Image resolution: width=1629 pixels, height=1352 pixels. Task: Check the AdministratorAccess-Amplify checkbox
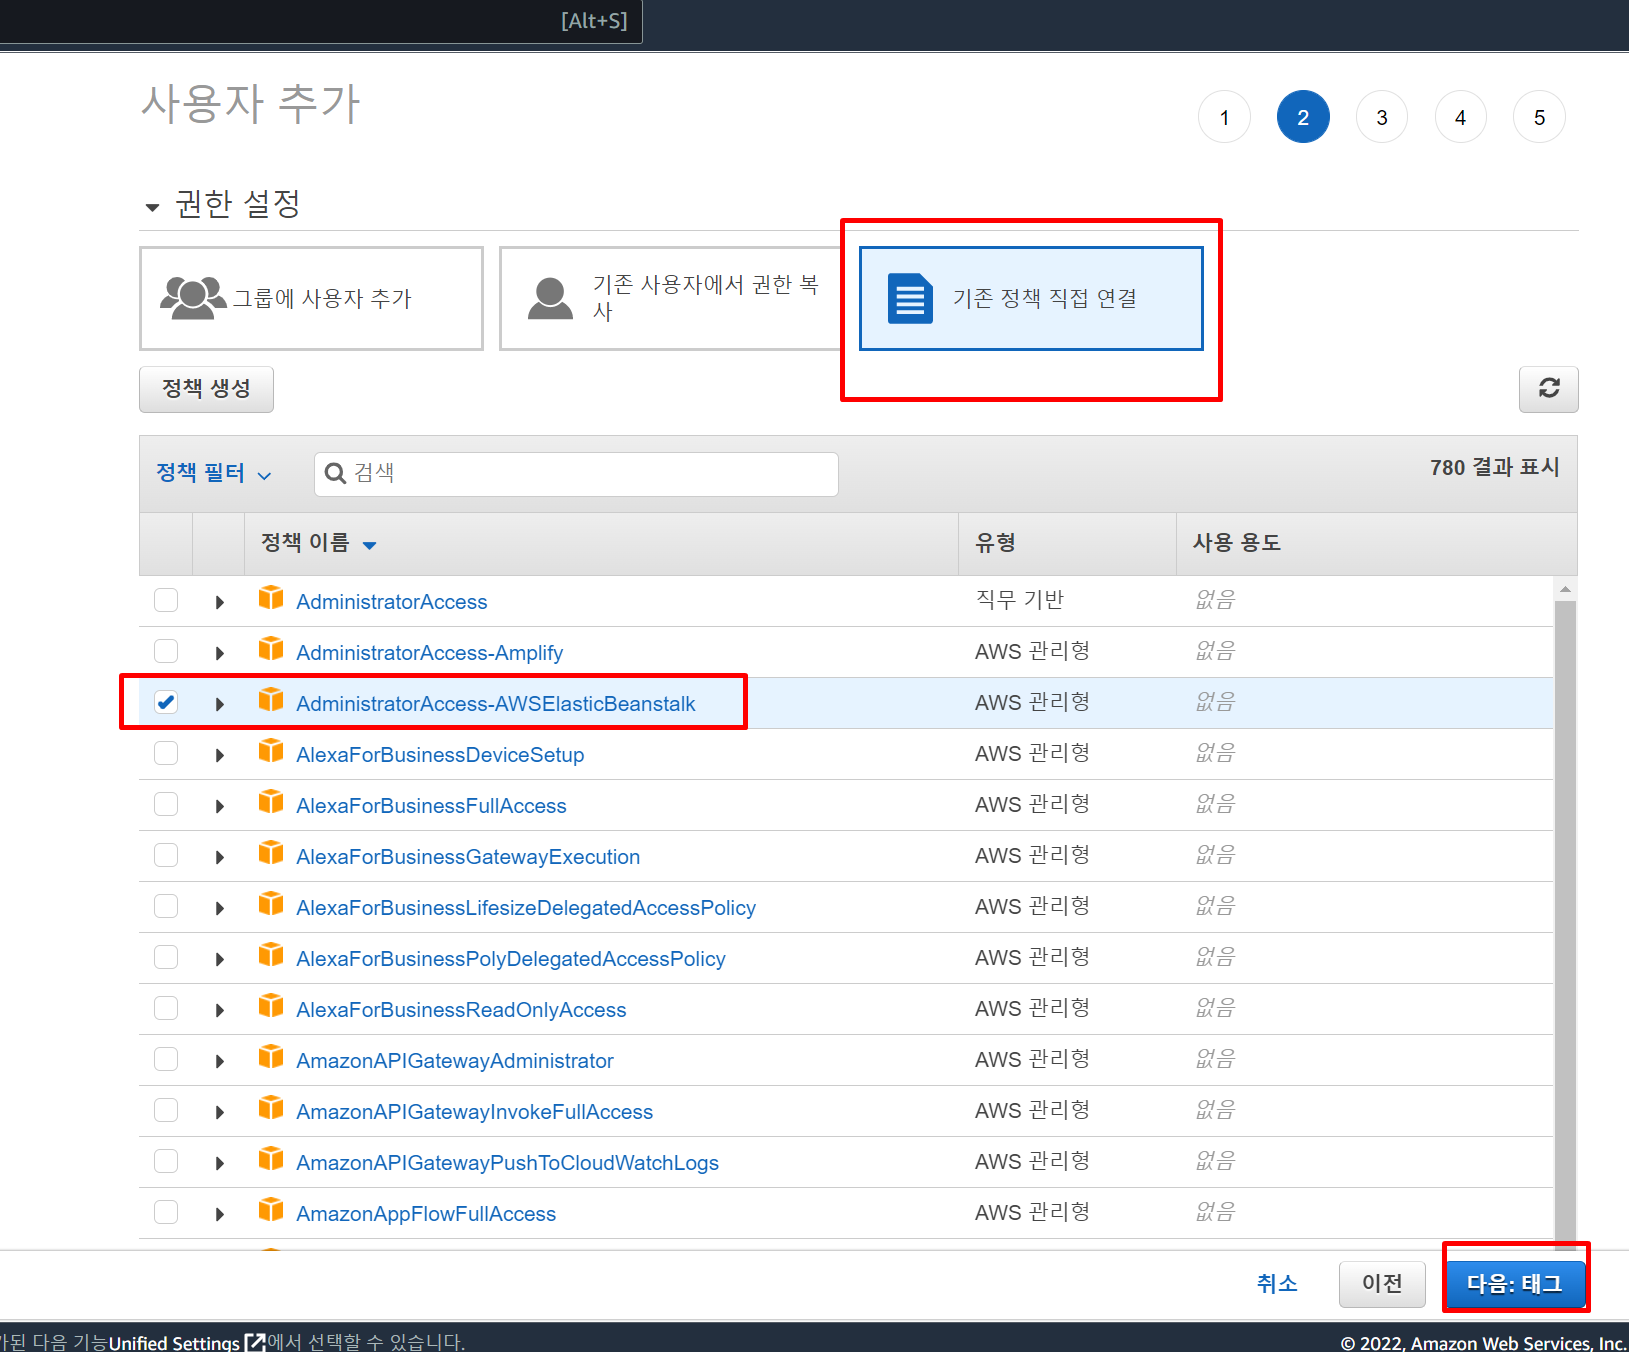point(166,651)
